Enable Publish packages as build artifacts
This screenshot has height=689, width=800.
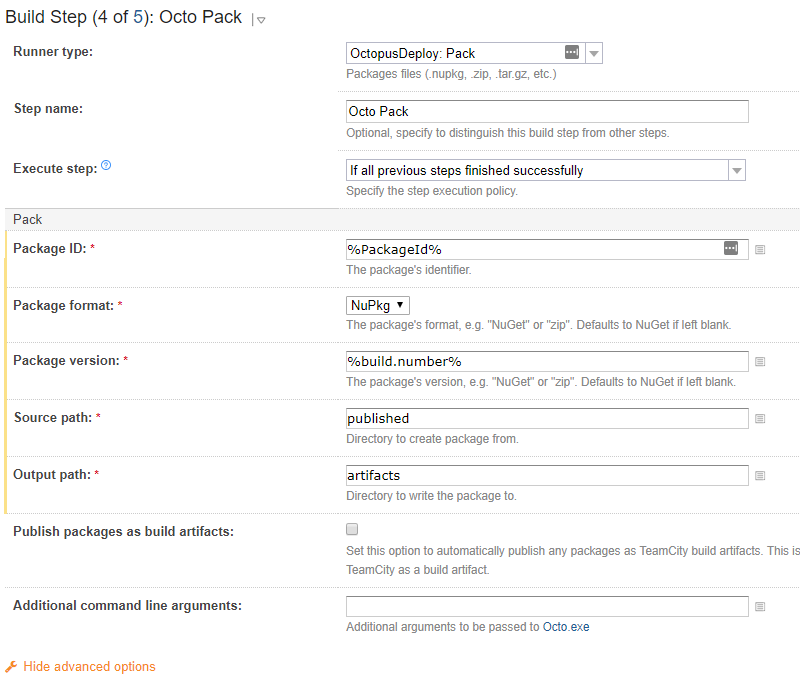click(351, 529)
